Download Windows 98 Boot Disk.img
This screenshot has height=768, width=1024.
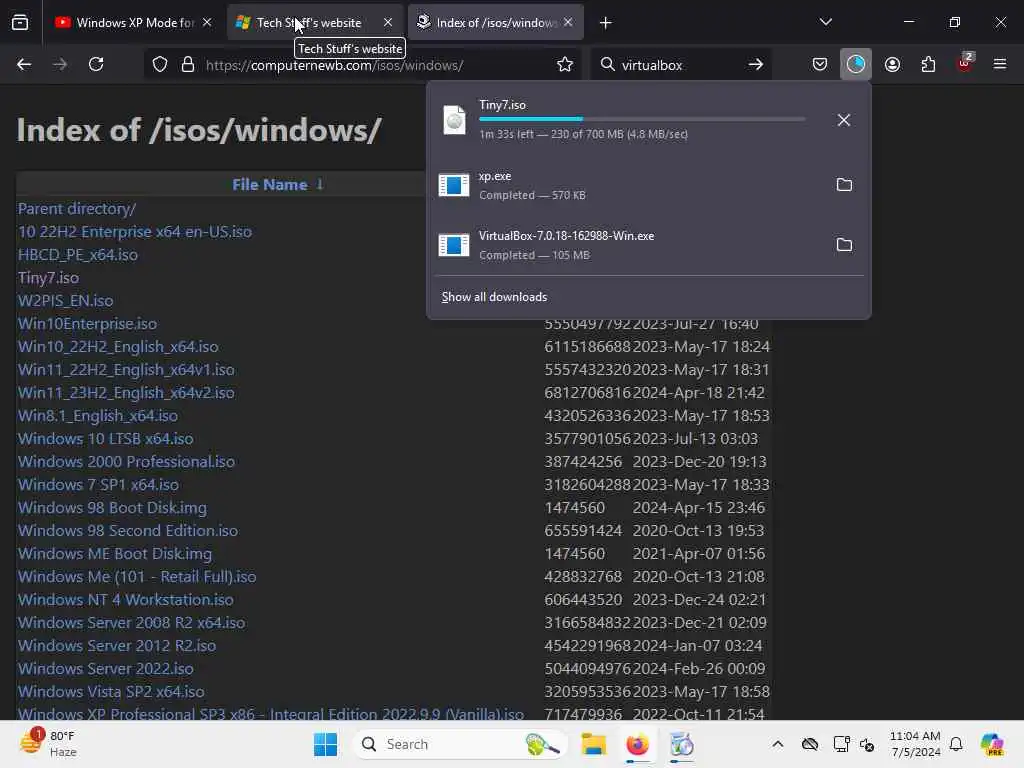pos(112,507)
